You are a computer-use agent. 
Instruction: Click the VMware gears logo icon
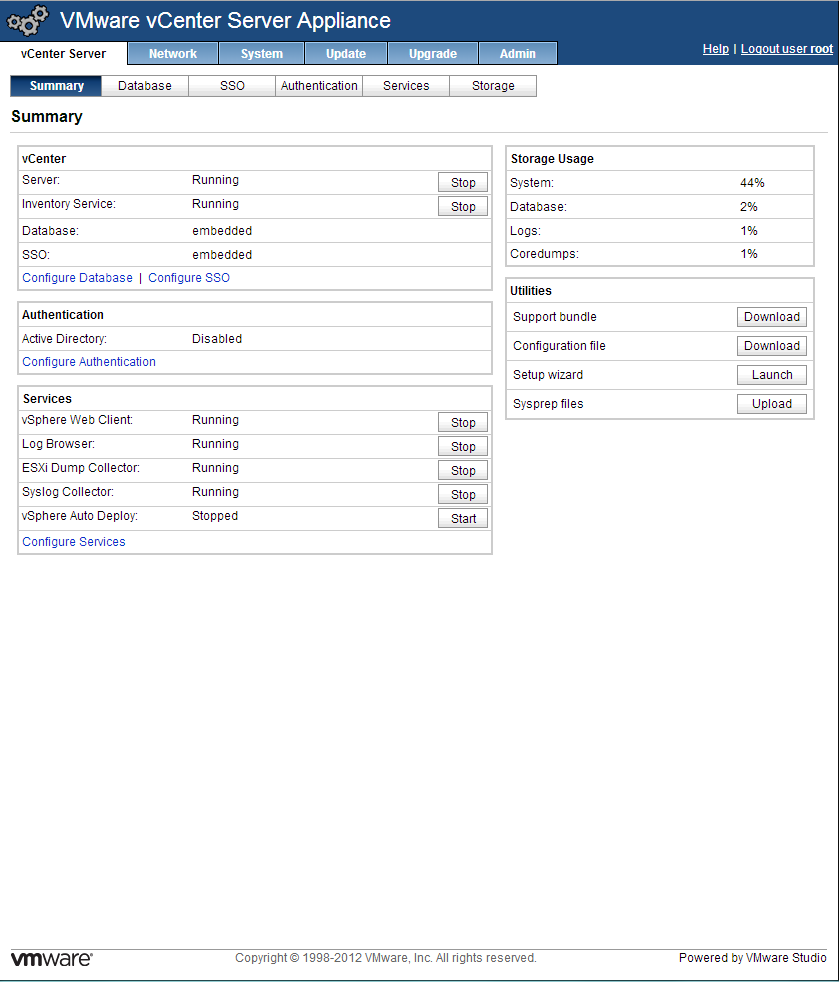click(x=28, y=20)
